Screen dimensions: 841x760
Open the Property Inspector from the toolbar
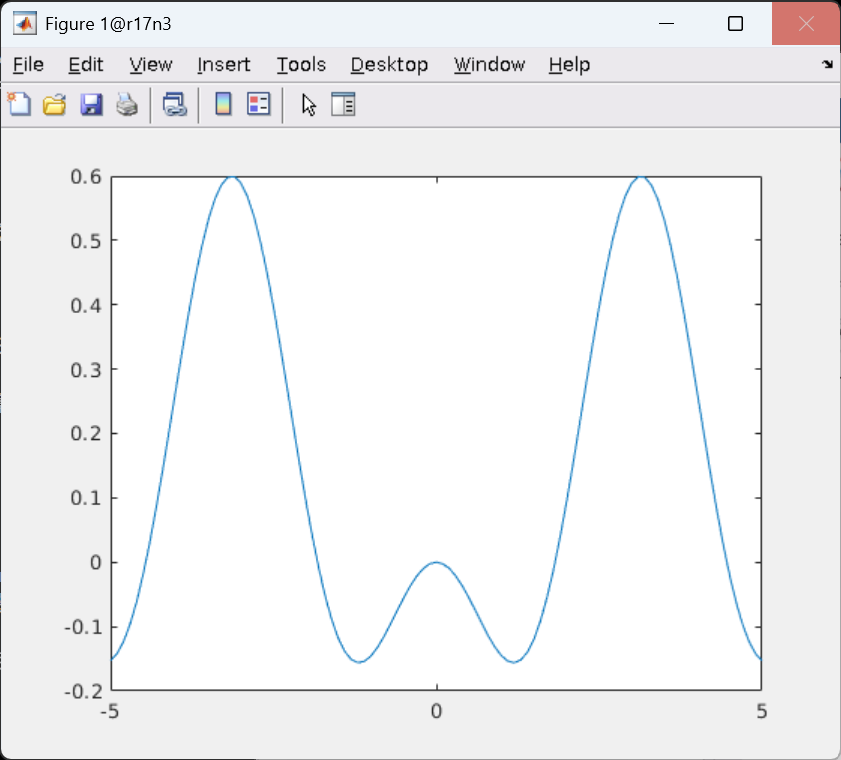point(343,104)
